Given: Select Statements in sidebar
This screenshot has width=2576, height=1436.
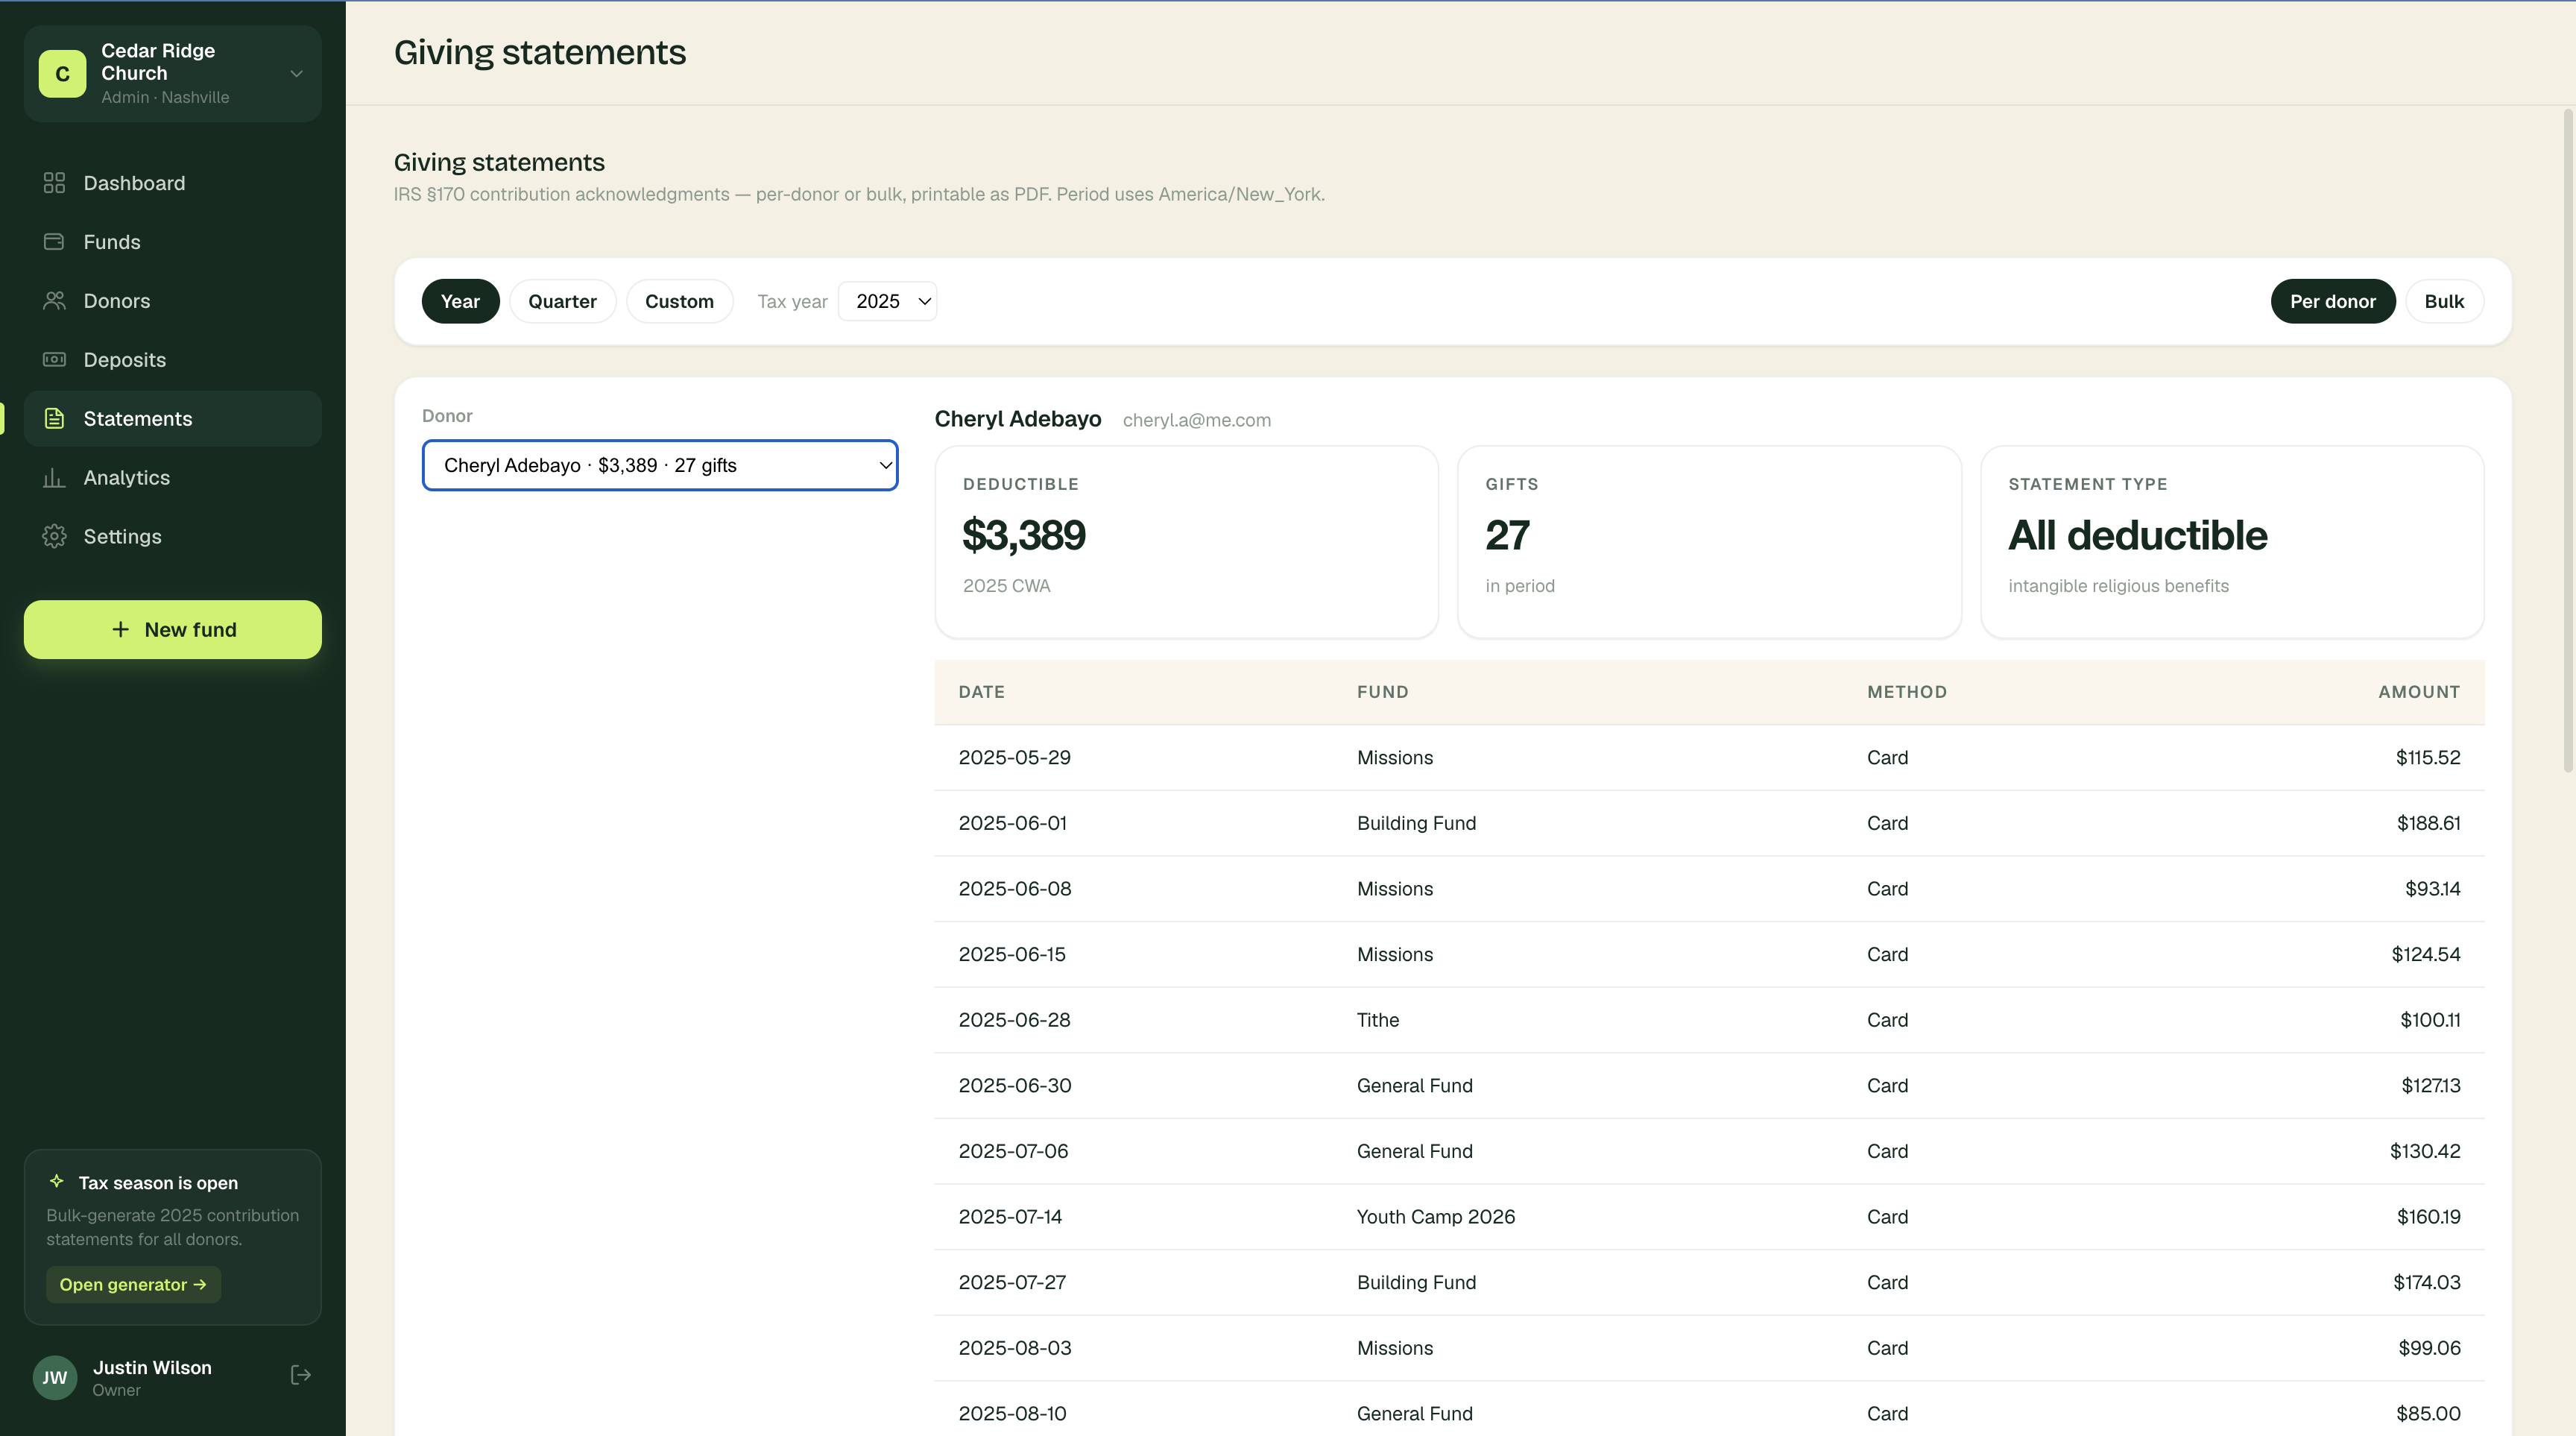Looking at the screenshot, I should coord(173,419).
